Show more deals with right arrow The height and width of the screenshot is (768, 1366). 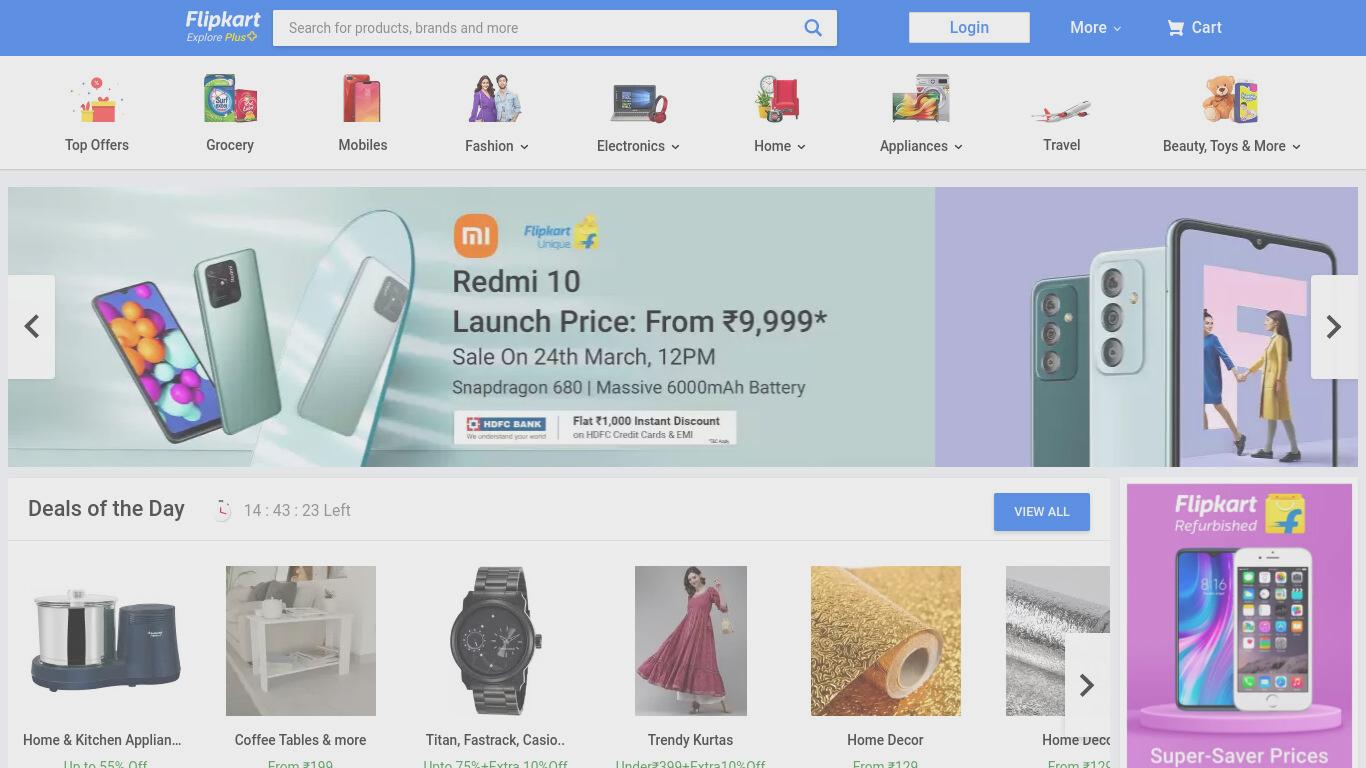point(1087,685)
